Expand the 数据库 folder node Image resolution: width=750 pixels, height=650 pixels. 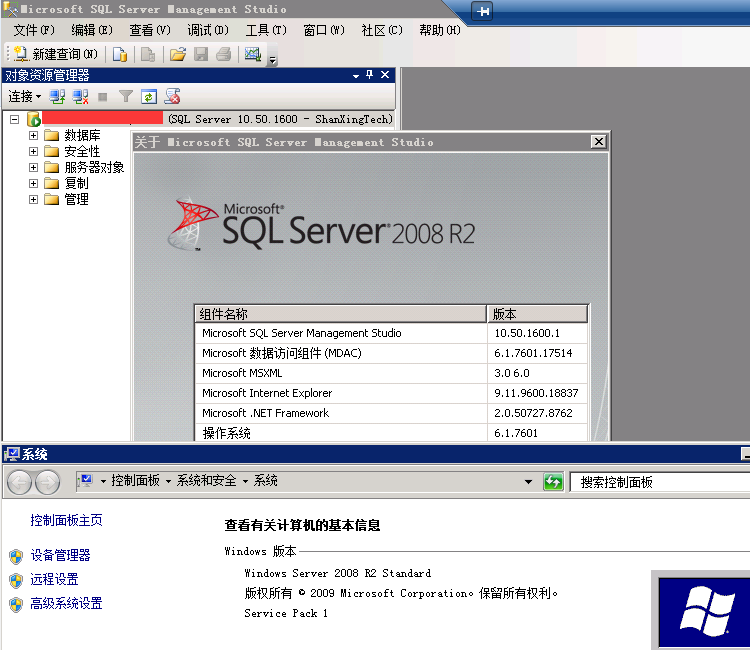(33, 135)
